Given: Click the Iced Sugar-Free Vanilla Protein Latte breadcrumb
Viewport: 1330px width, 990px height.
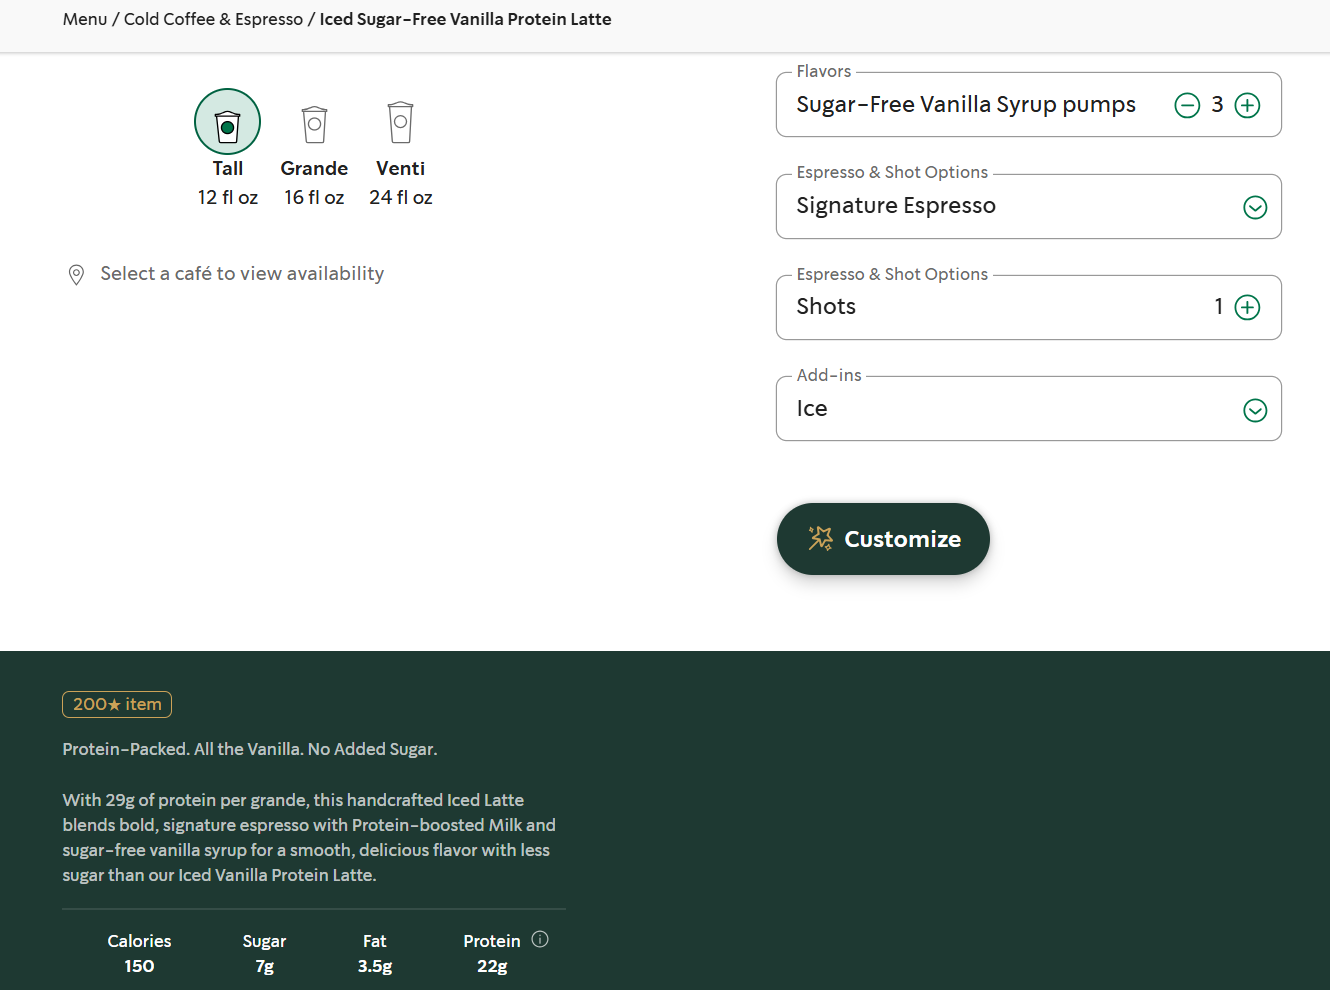Looking at the screenshot, I should pyautogui.click(x=465, y=19).
